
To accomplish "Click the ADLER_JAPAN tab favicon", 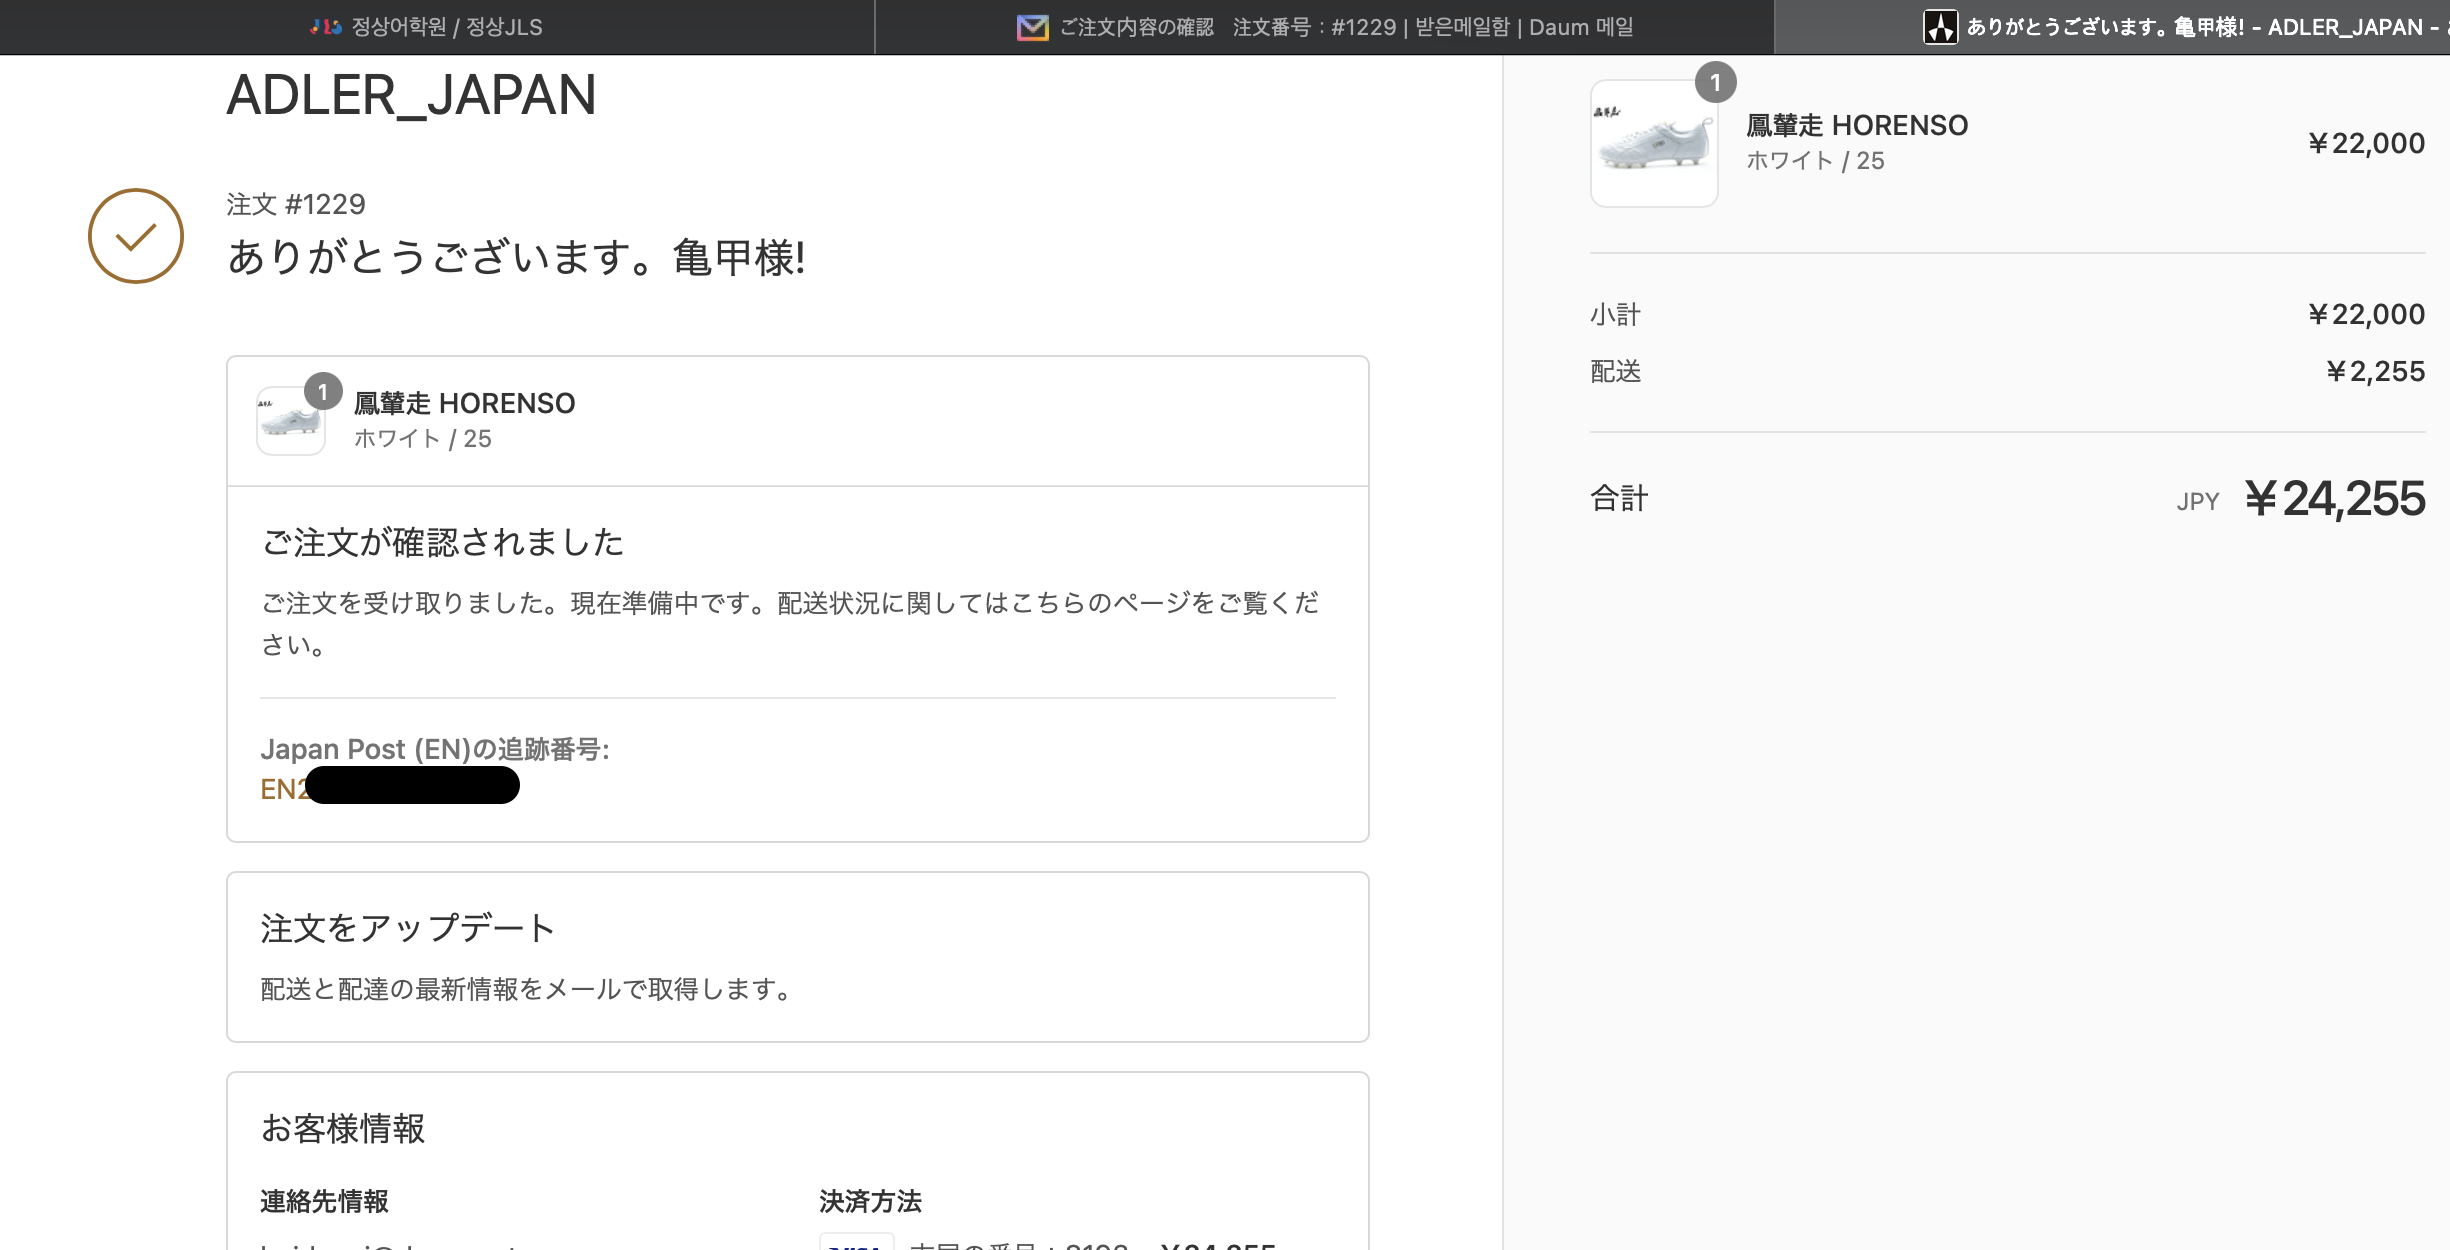I will (1940, 27).
